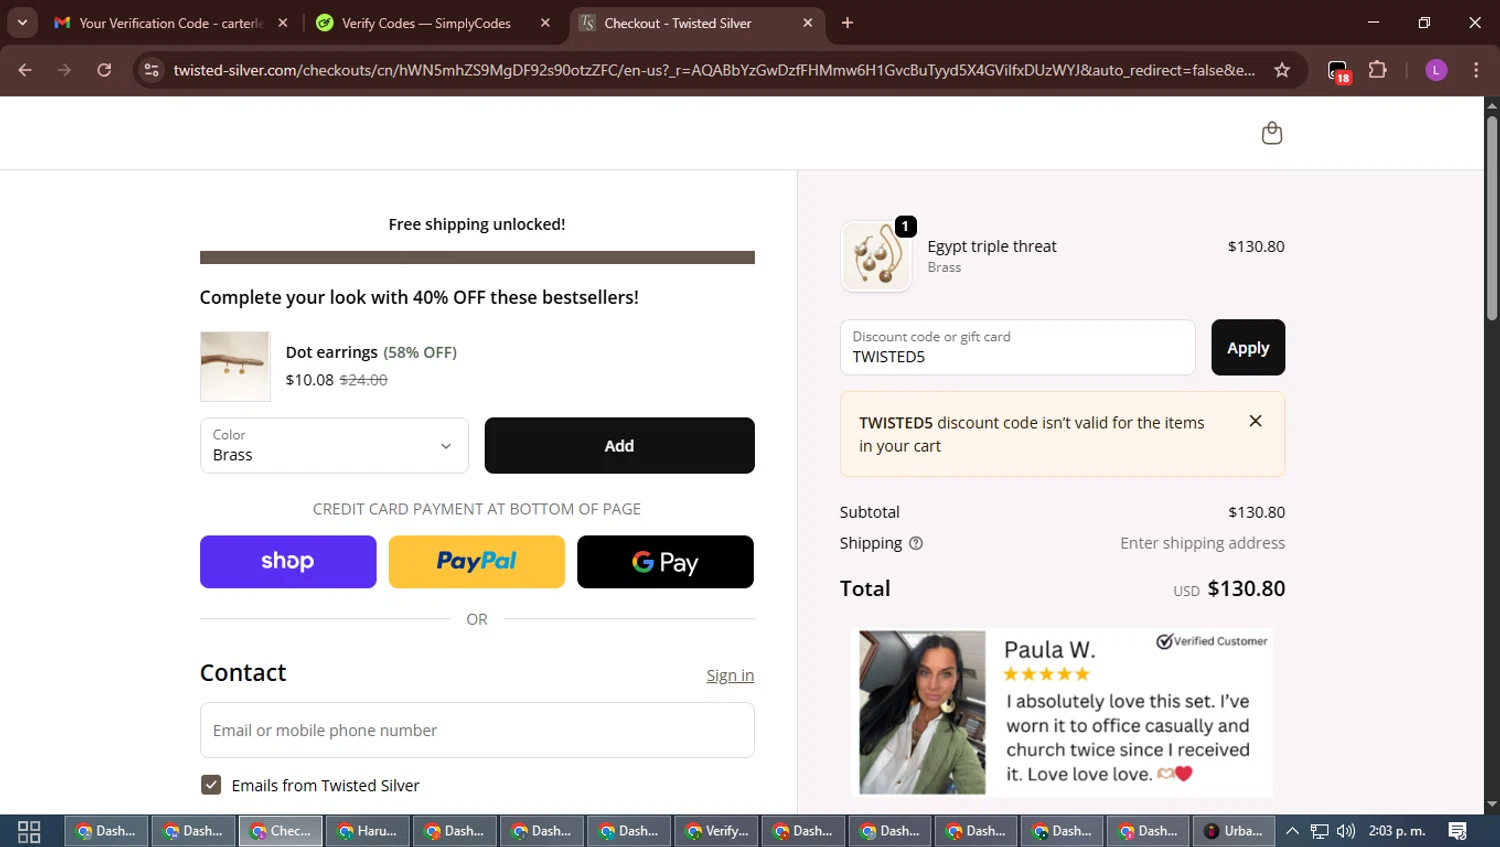1500x847 pixels.
Task: Open the network status tray icon
Action: pos(1320,831)
